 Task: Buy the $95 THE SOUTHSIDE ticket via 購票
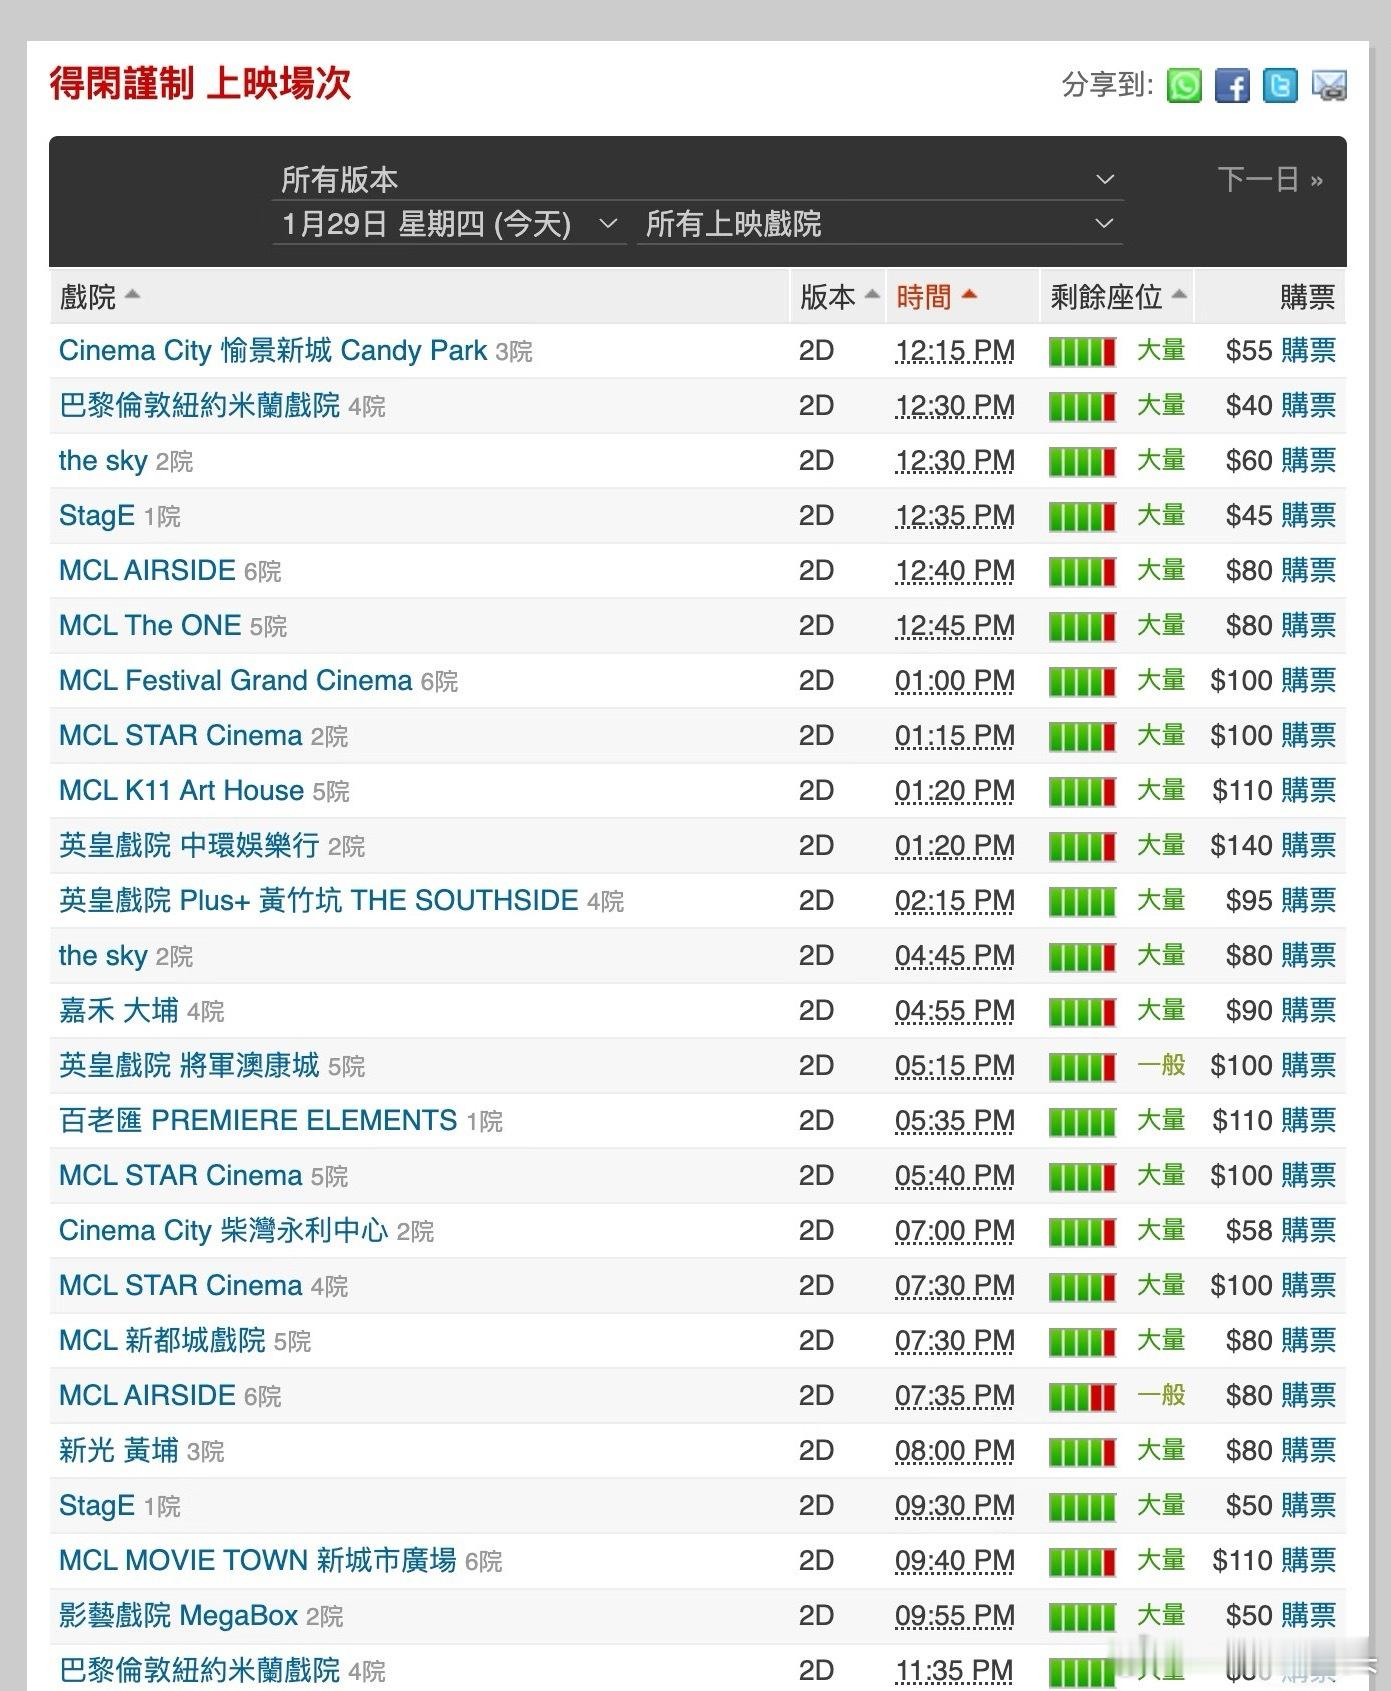1308,901
